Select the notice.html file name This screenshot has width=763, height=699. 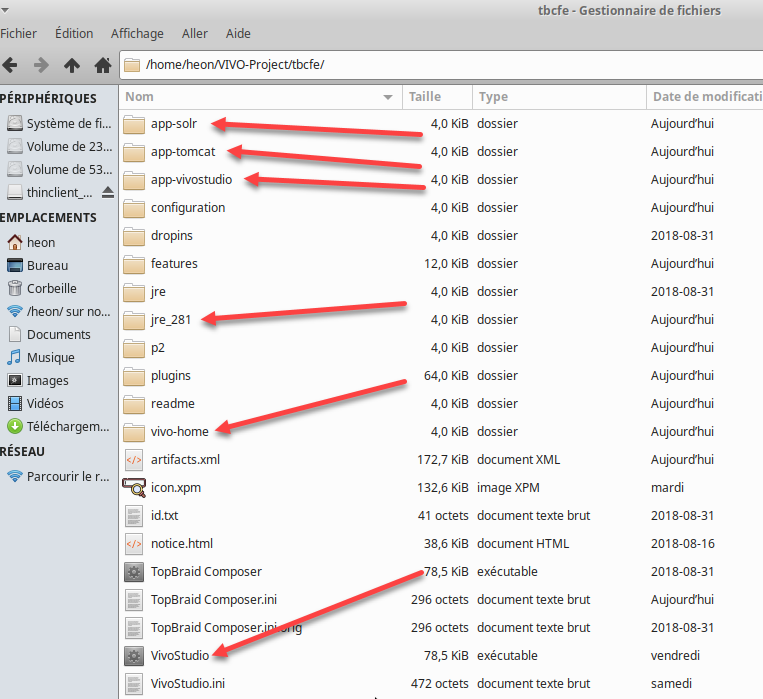pyautogui.click(x=182, y=544)
